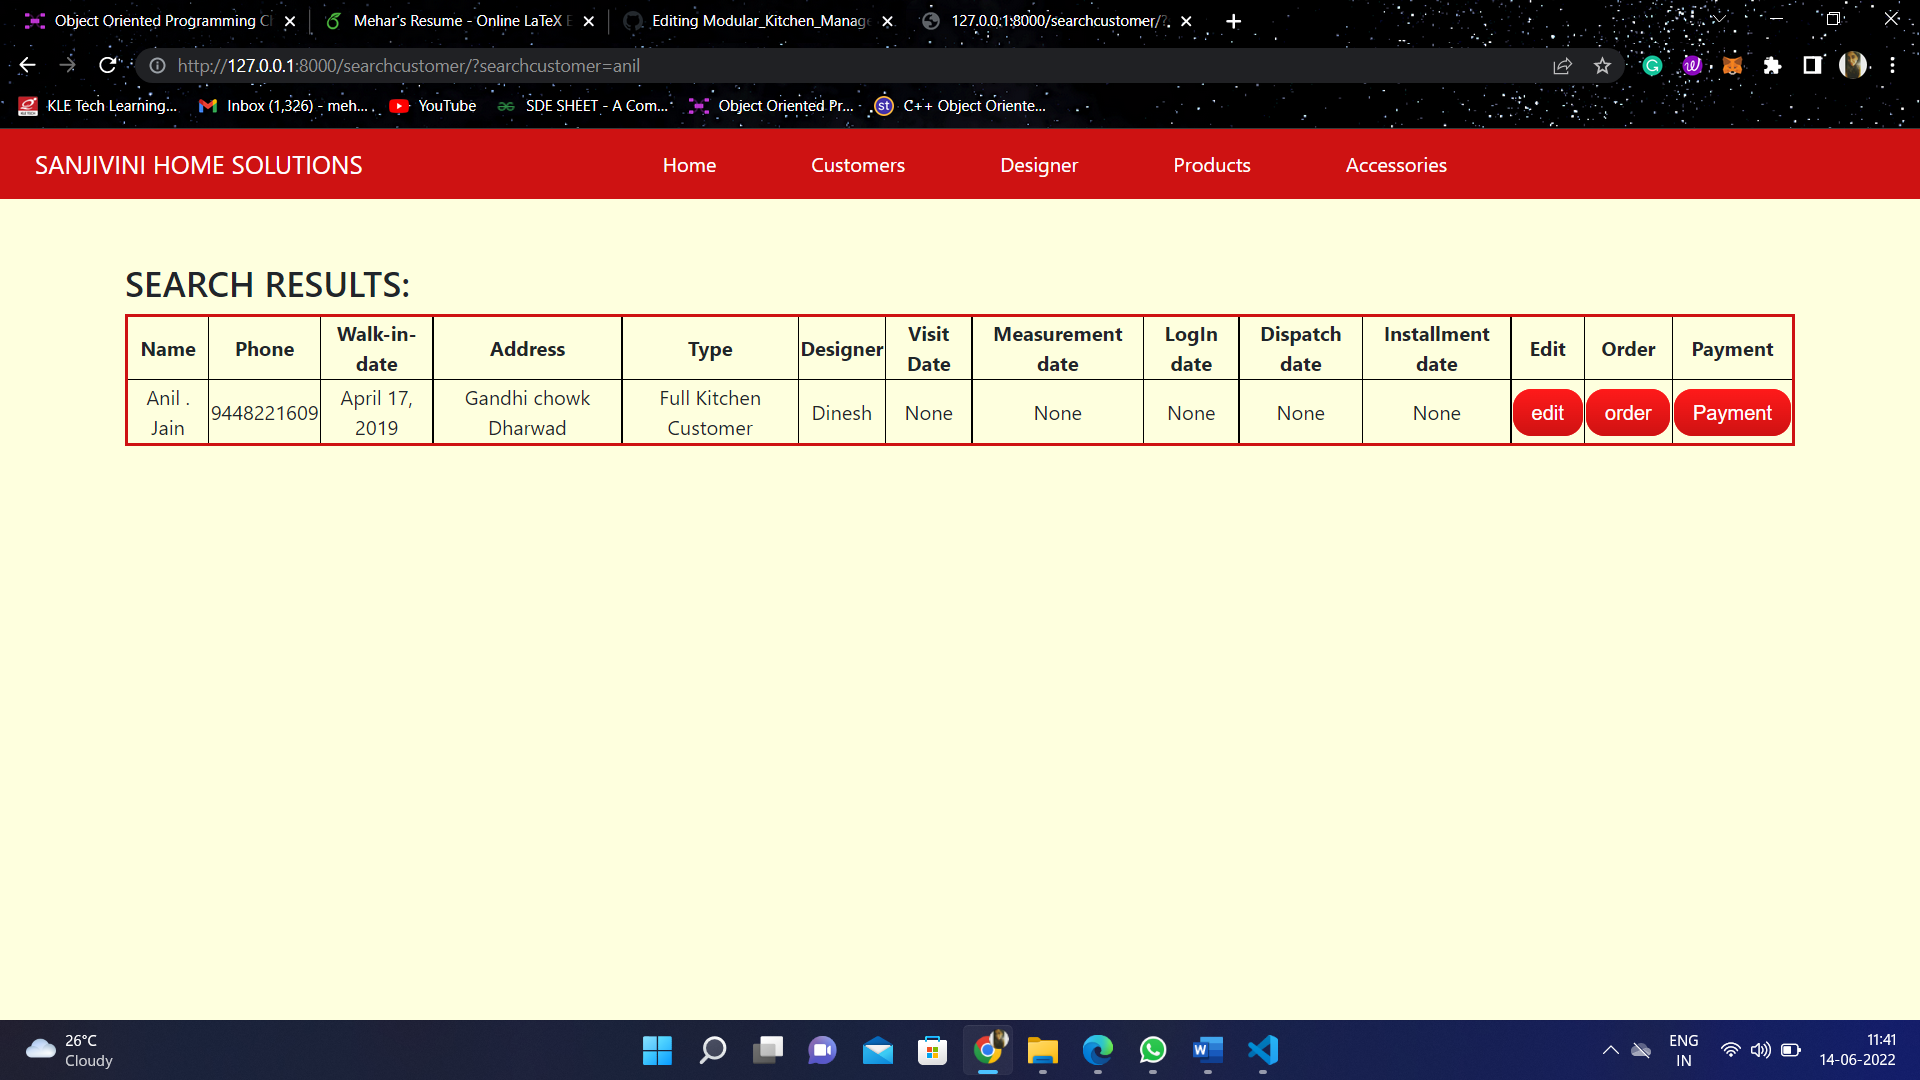Click the back navigation arrow
Screen dimensions: 1920x1080
click(26, 65)
